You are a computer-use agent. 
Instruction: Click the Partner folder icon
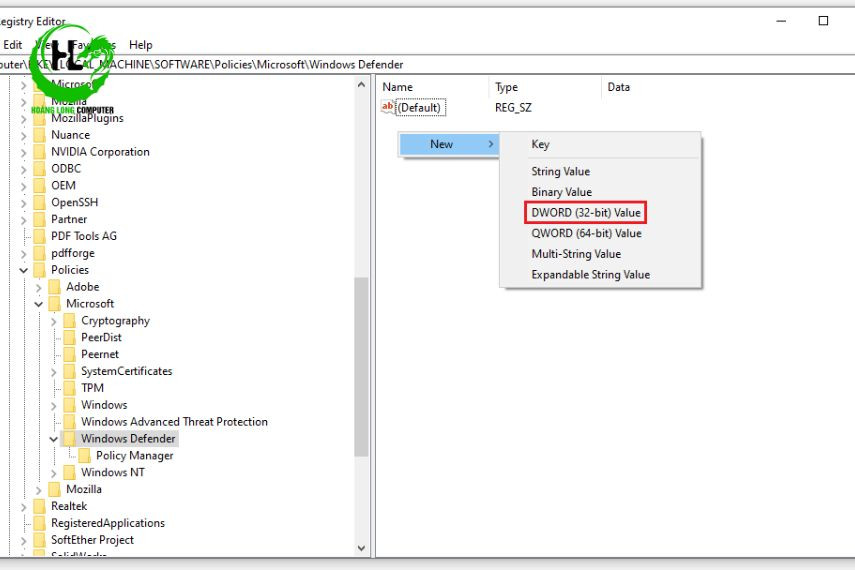[40, 219]
